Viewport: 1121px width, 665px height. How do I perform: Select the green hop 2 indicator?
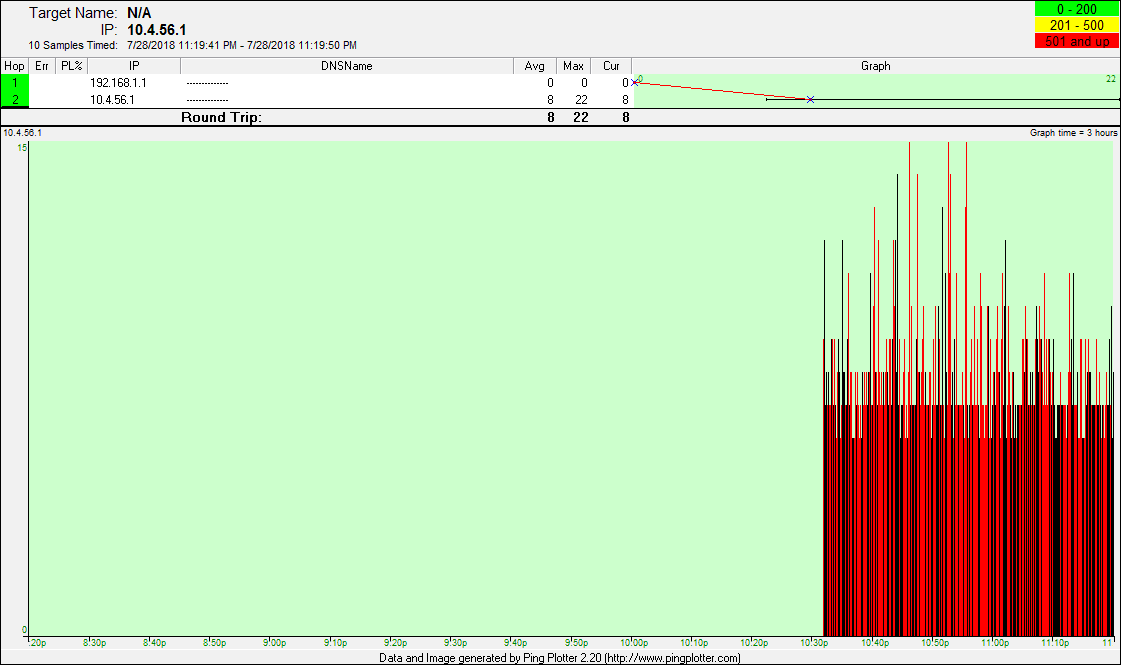click(x=15, y=99)
